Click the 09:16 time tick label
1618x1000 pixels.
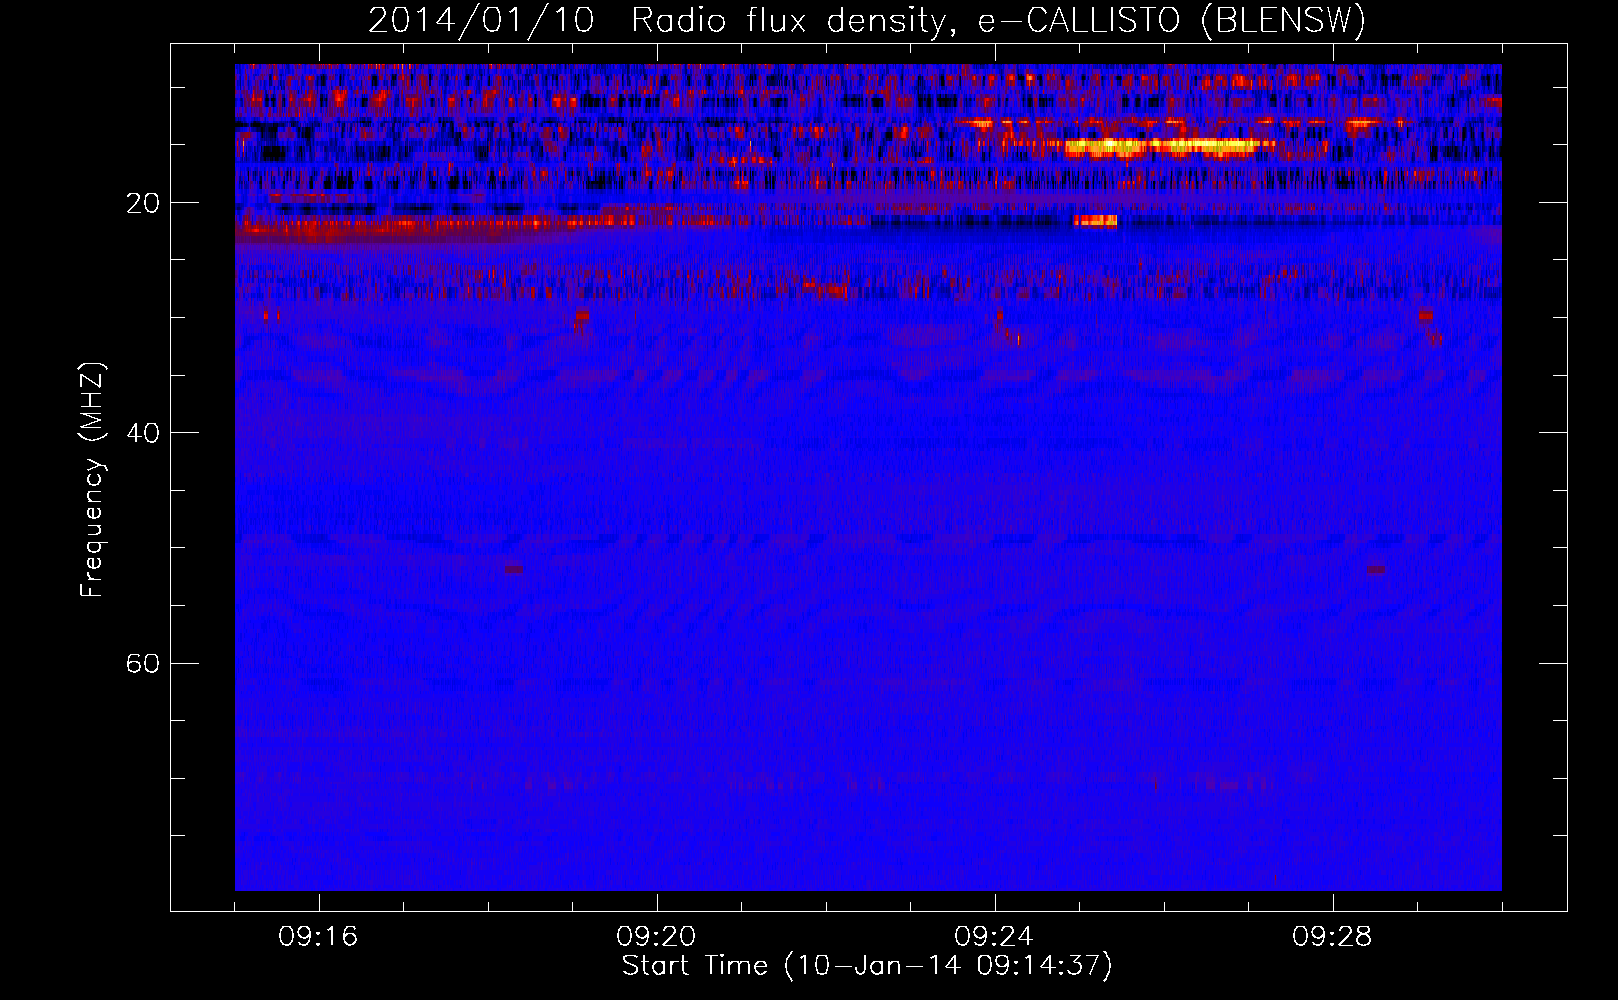click(318, 936)
